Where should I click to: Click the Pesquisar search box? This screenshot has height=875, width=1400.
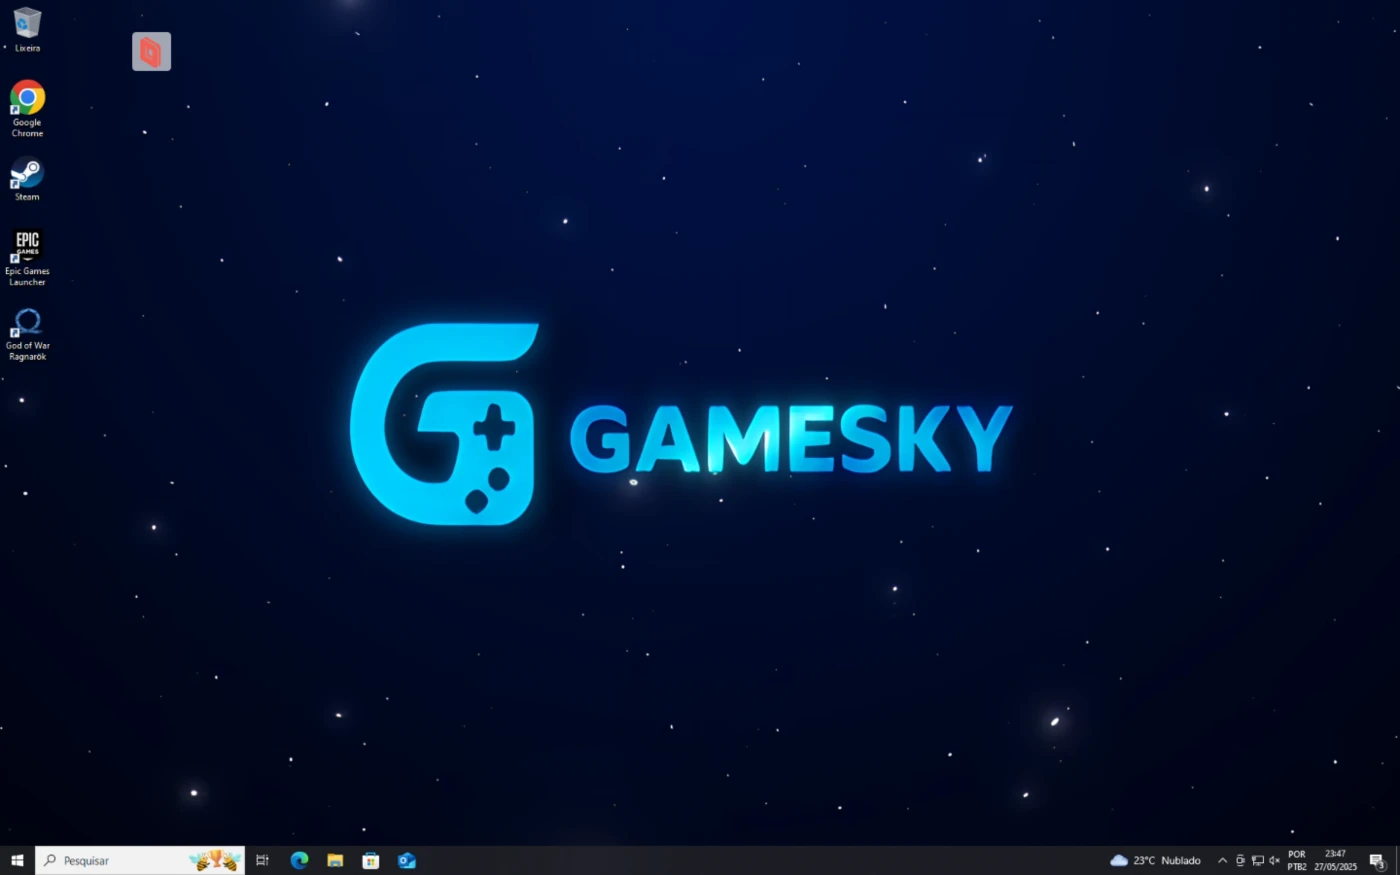140,860
